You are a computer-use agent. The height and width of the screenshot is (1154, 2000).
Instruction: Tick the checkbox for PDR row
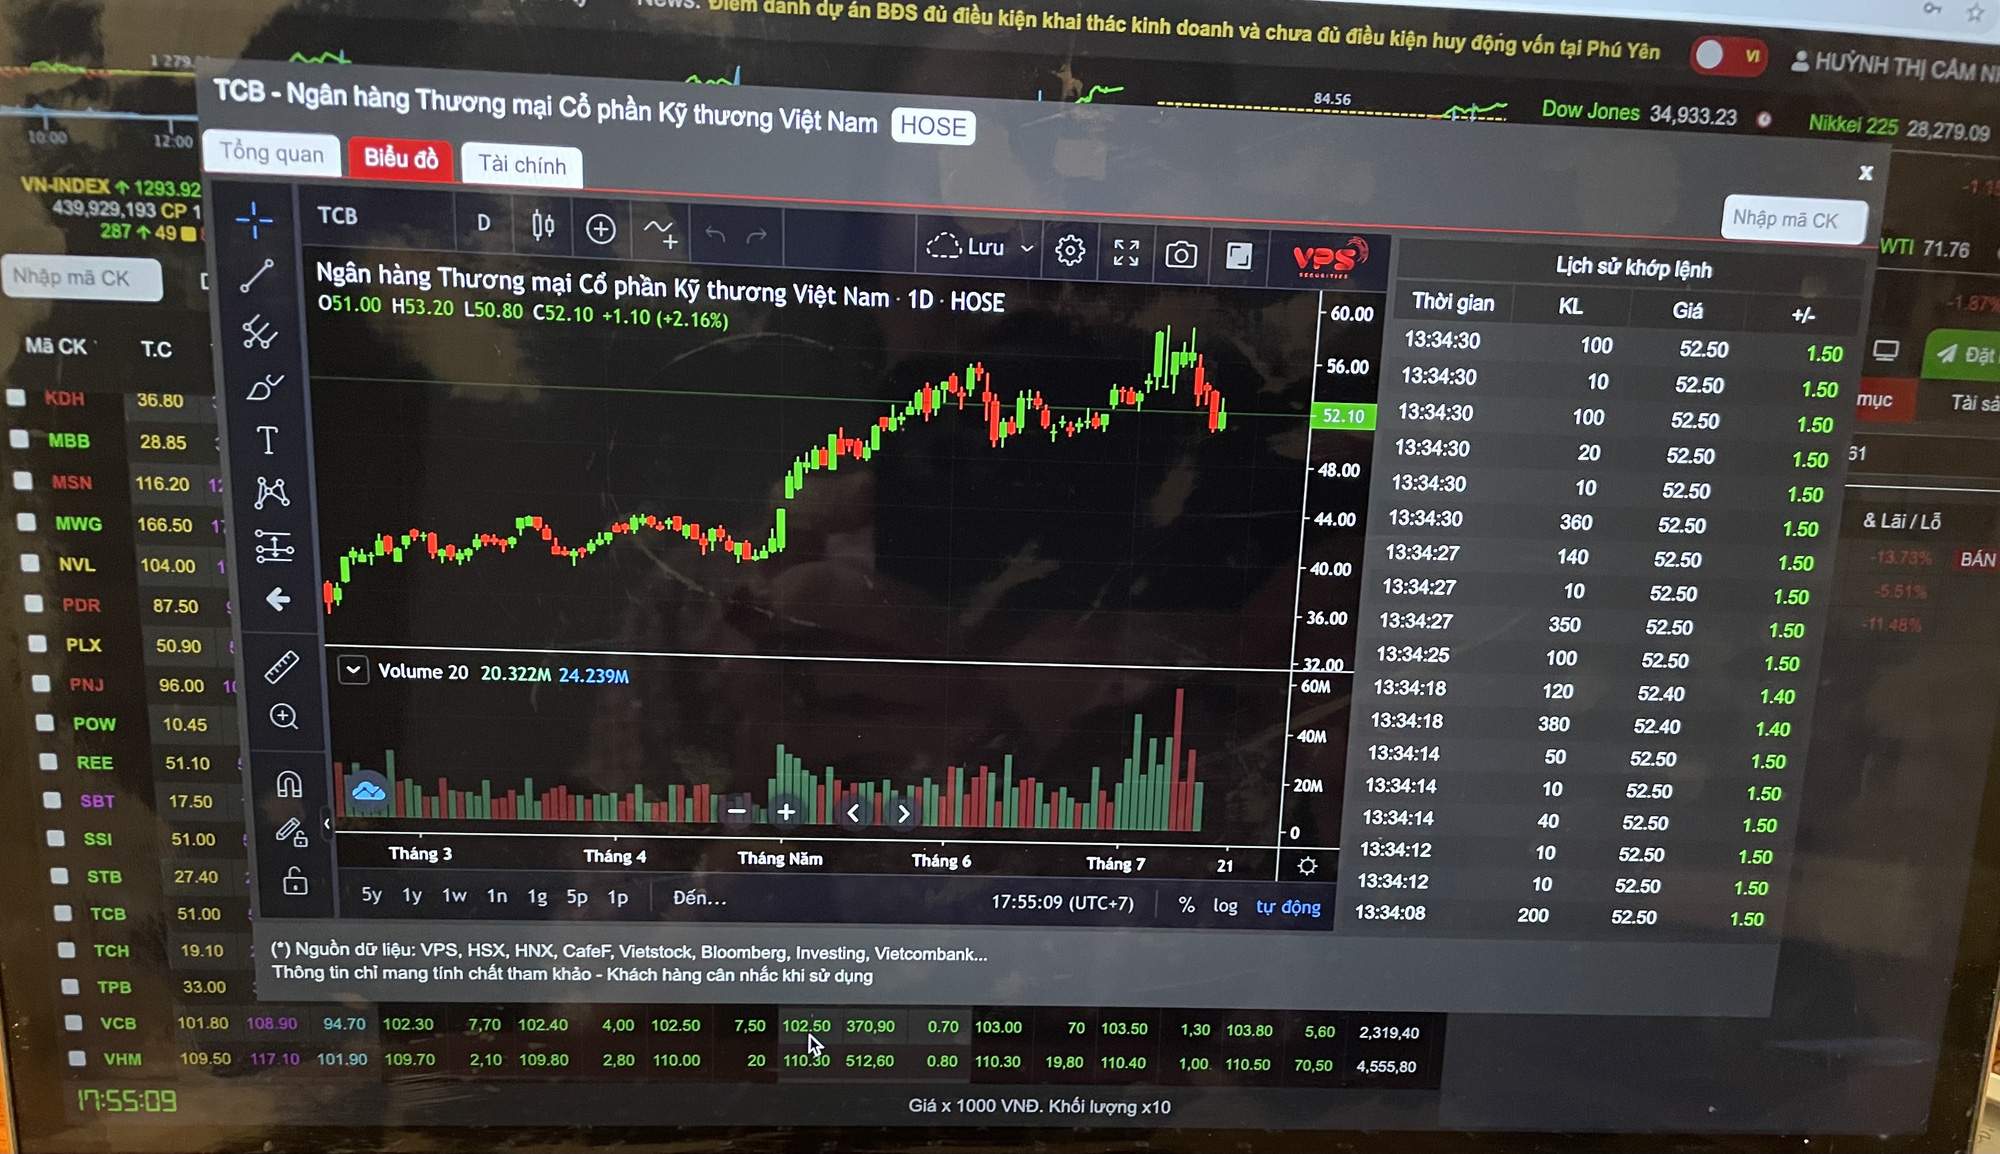click(x=34, y=603)
